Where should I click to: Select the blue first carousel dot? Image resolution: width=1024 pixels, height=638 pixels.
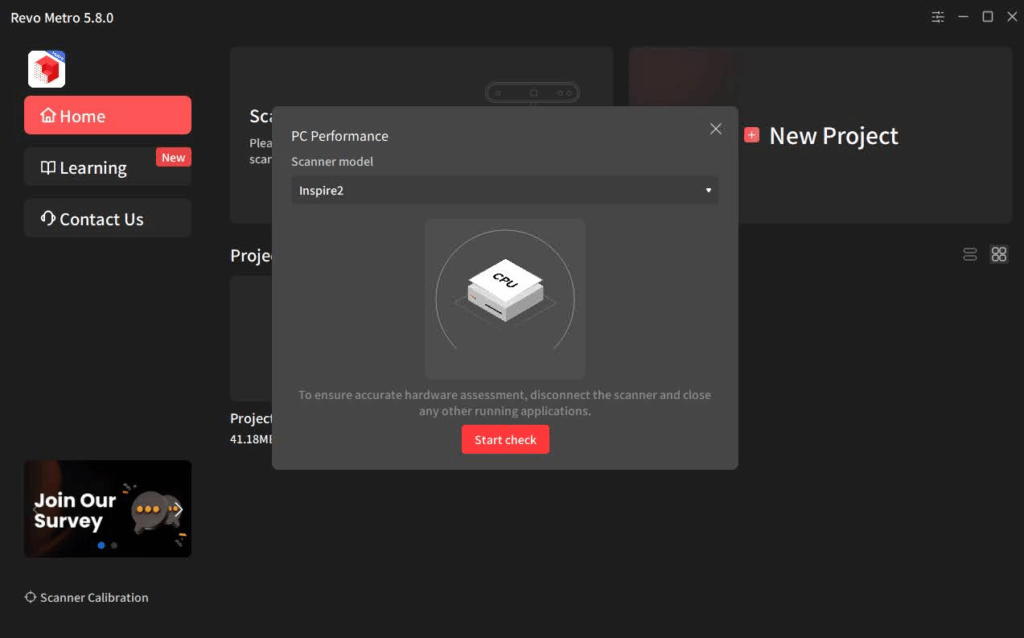pos(101,546)
